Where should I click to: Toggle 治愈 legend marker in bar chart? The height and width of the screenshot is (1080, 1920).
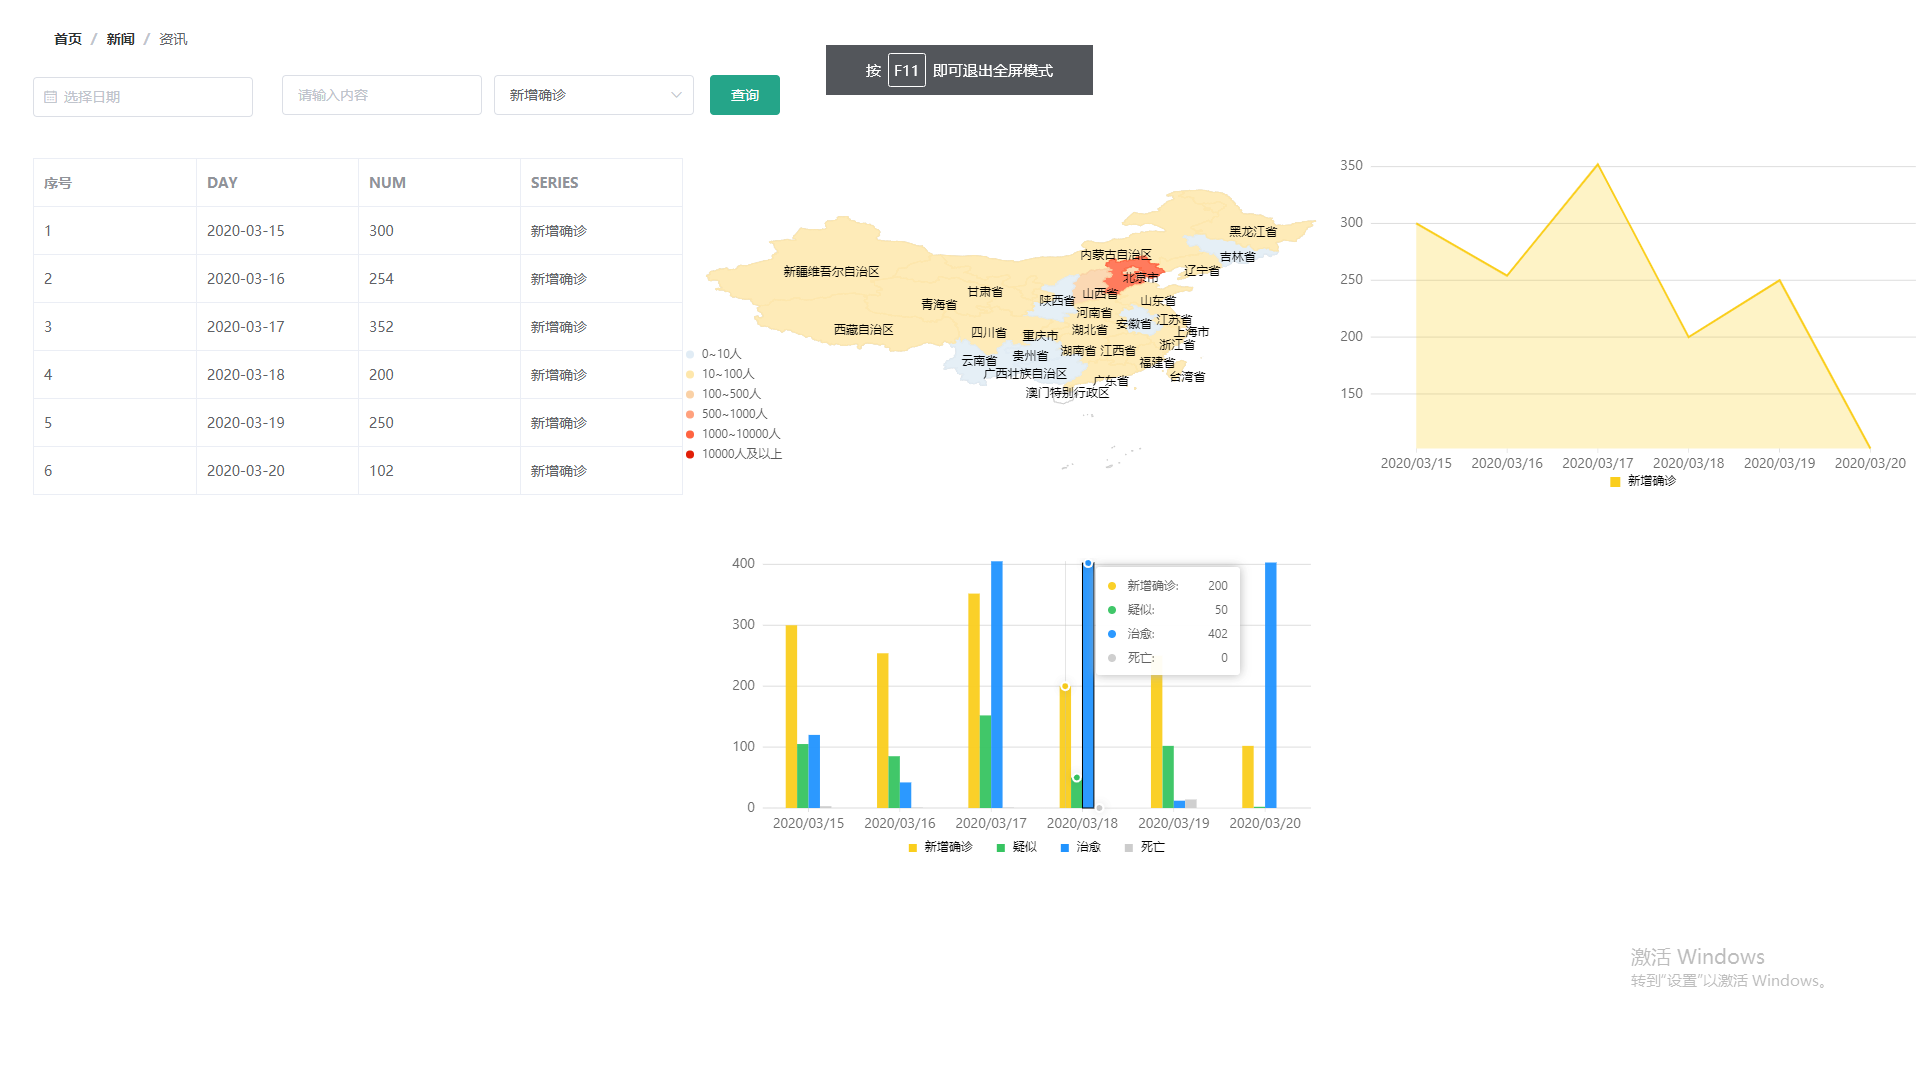click(x=1065, y=847)
